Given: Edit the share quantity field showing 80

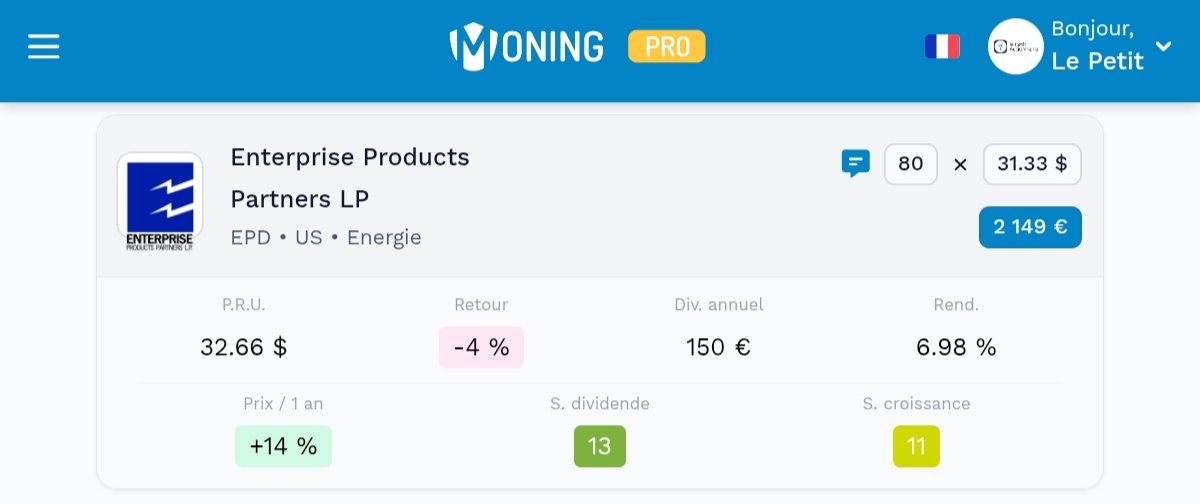Looking at the screenshot, I should point(910,164).
